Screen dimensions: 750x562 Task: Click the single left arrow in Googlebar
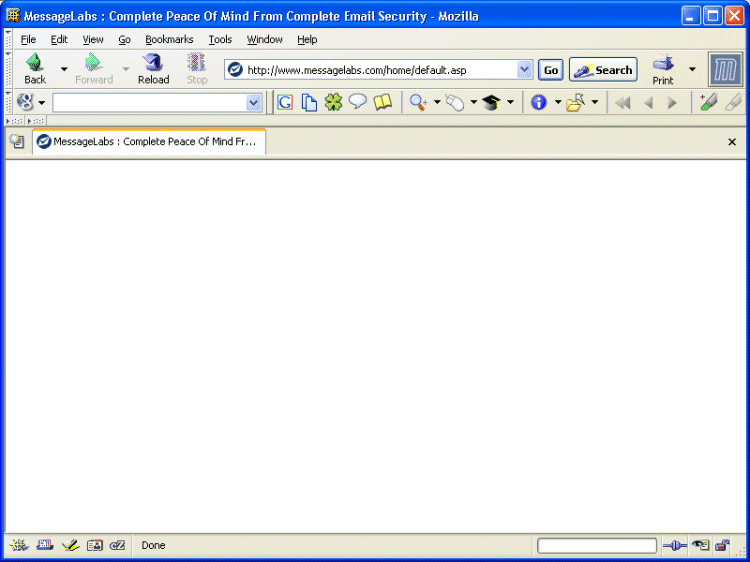coord(649,103)
